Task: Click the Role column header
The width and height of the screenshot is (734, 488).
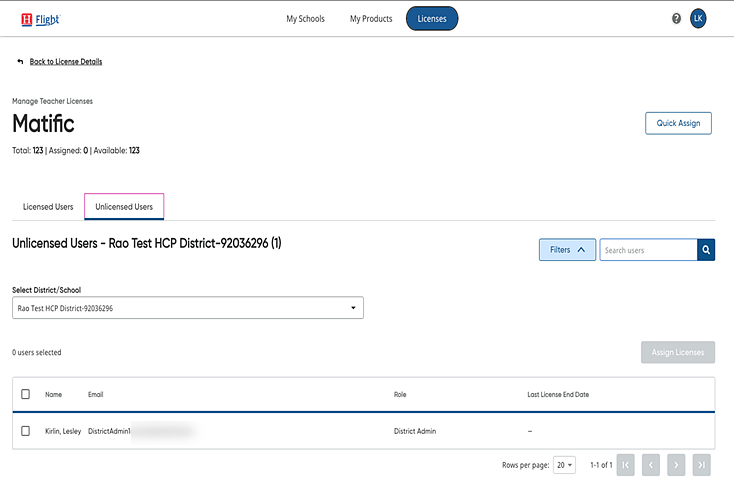Action: click(400, 394)
